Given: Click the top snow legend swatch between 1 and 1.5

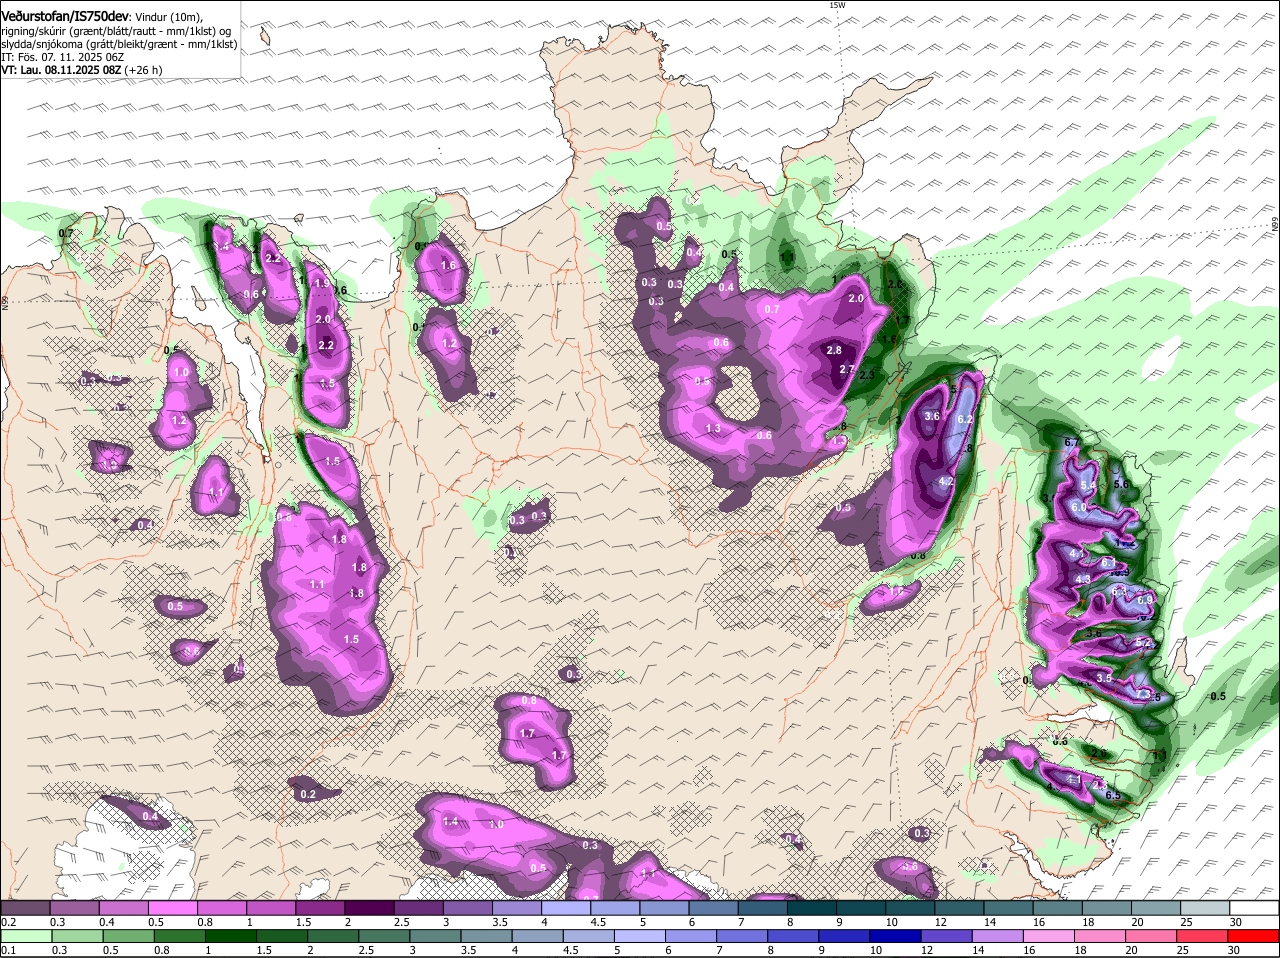Looking at the screenshot, I should 271,907.
